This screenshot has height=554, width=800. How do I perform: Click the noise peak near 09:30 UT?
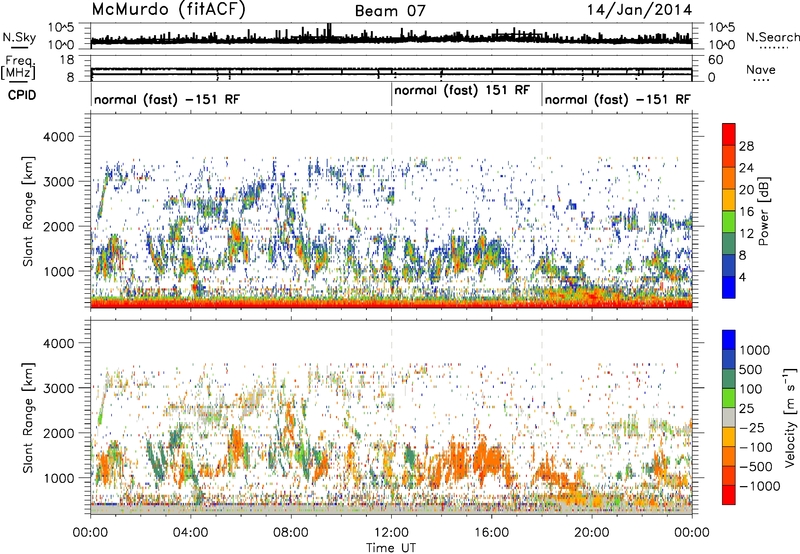[329, 31]
